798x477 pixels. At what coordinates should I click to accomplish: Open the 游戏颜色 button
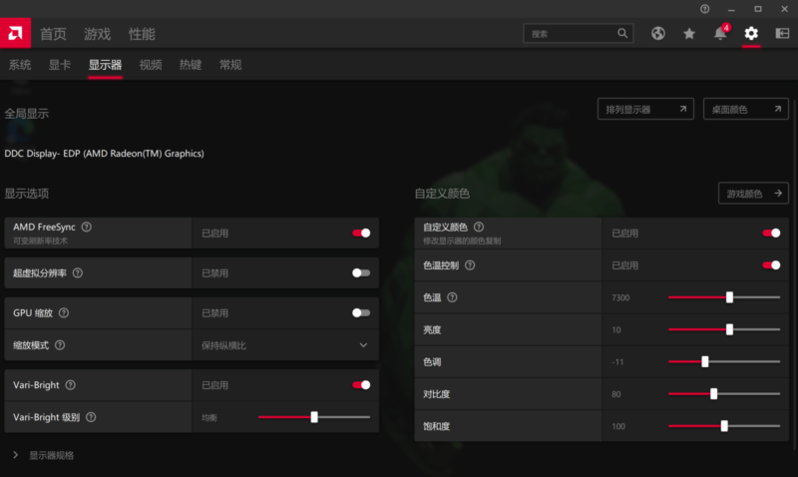tap(753, 193)
